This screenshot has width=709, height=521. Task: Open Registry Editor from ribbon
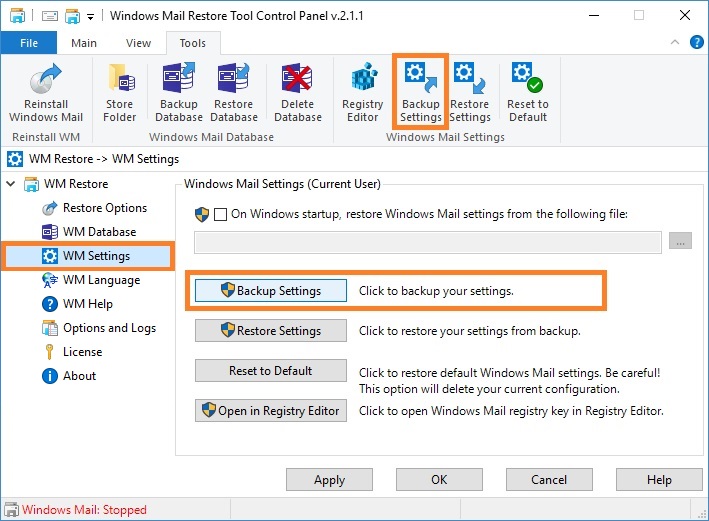362,92
